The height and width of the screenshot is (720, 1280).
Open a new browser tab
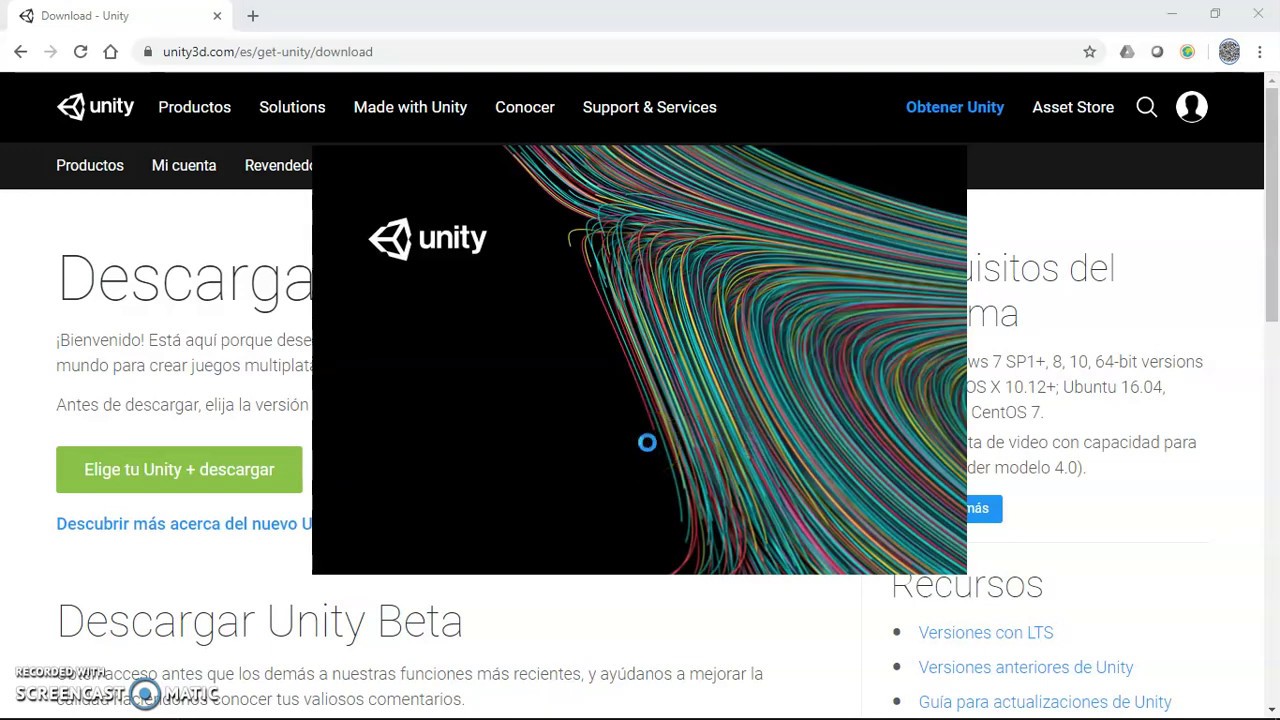[x=253, y=16]
